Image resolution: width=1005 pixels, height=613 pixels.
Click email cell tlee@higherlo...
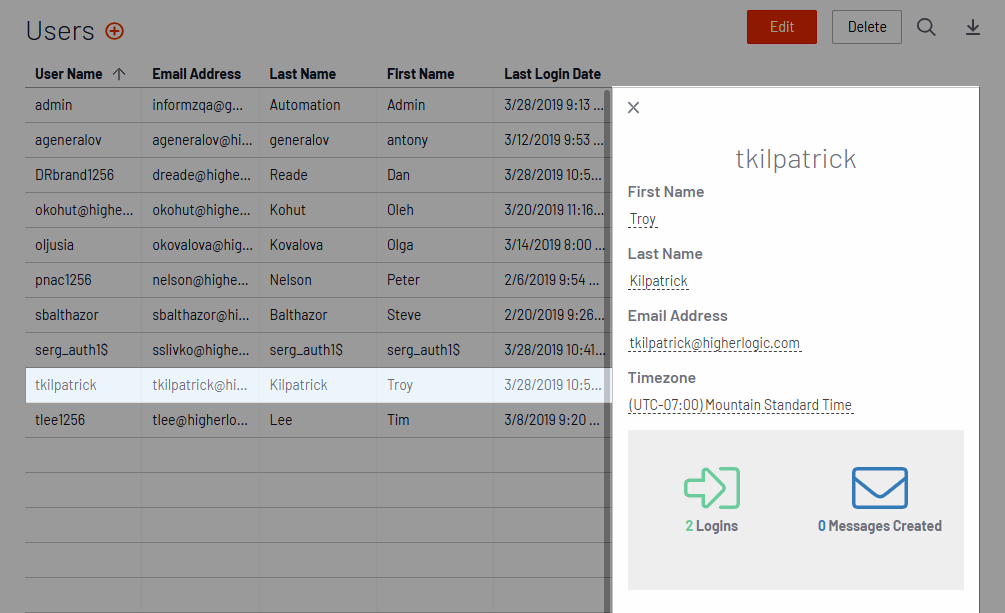coord(200,420)
